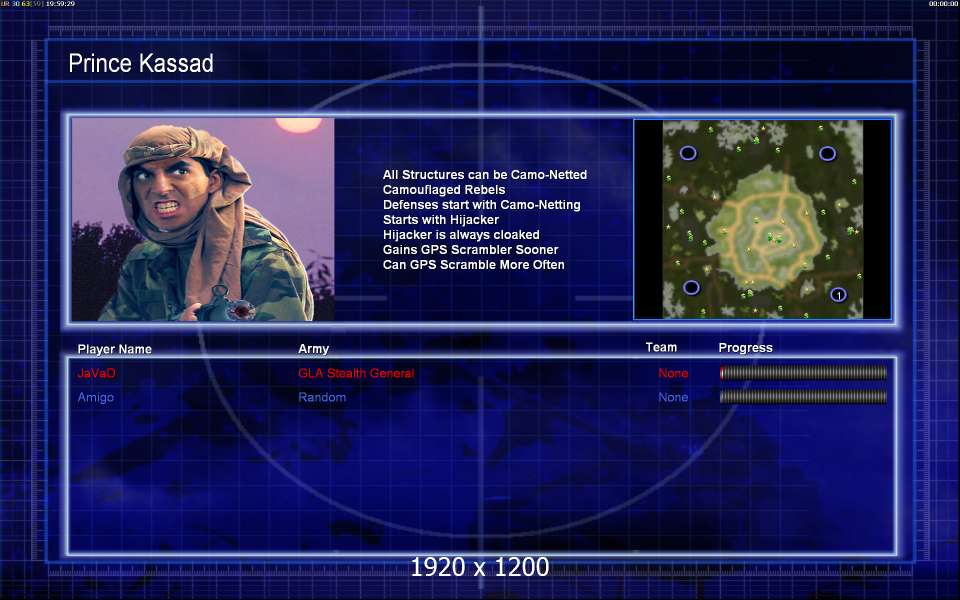Image resolution: width=960 pixels, height=600 pixels.
Task: Click the Prince Kassad title text
Action: pyautogui.click(x=141, y=63)
